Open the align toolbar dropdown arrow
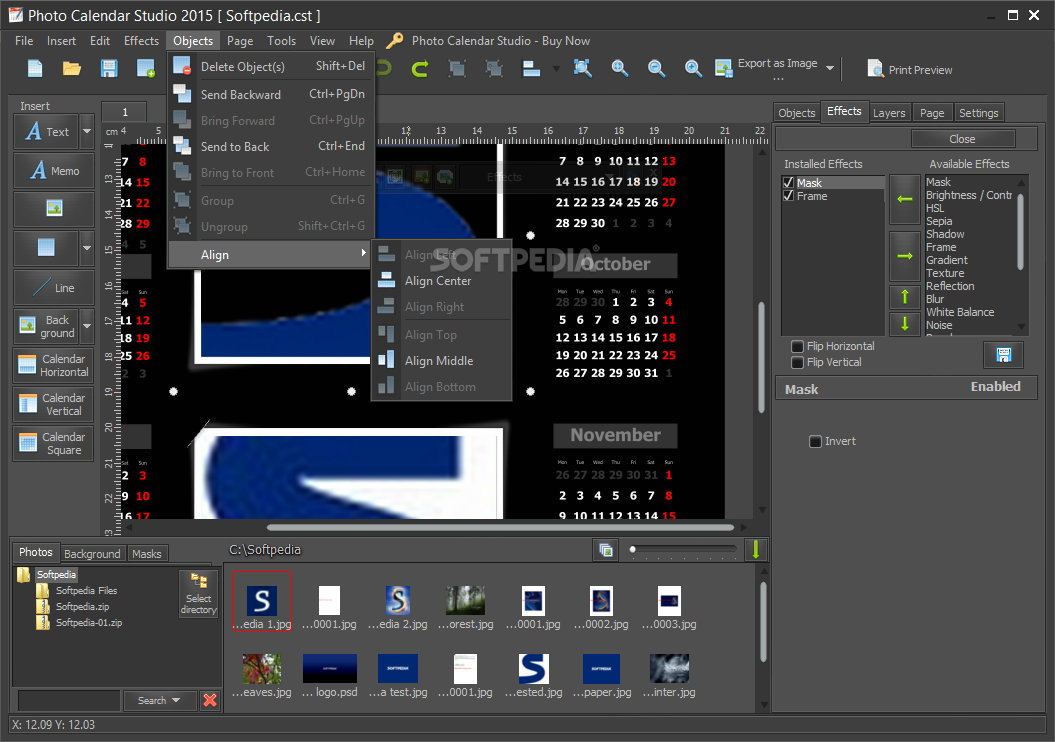 point(556,69)
